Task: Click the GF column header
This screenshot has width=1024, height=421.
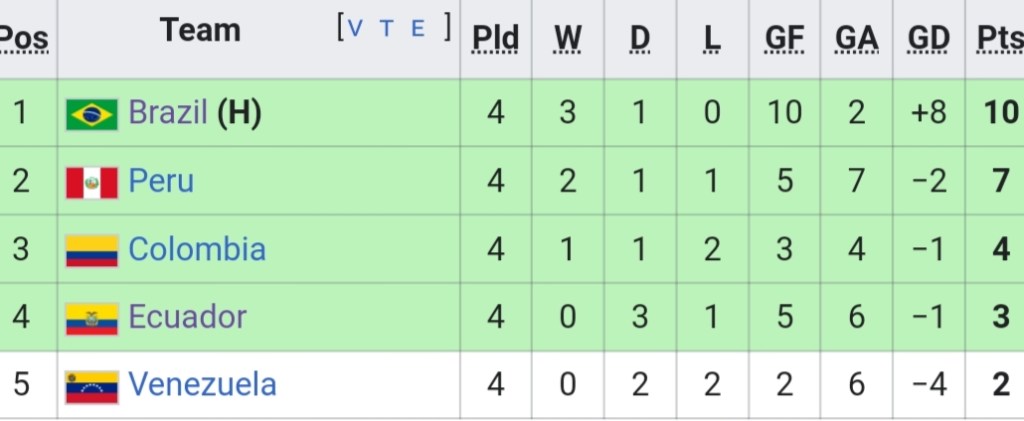Action: click(784, 38)
